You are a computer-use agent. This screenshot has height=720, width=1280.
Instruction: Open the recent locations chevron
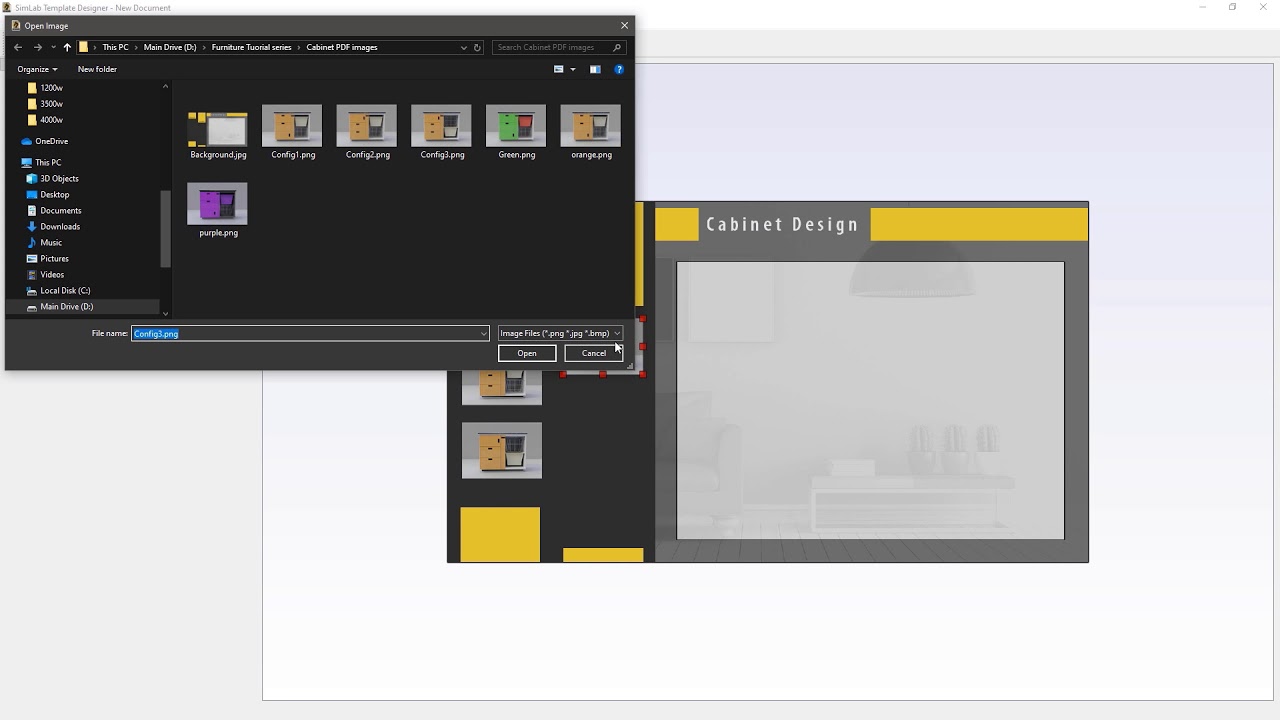[53, 47]
